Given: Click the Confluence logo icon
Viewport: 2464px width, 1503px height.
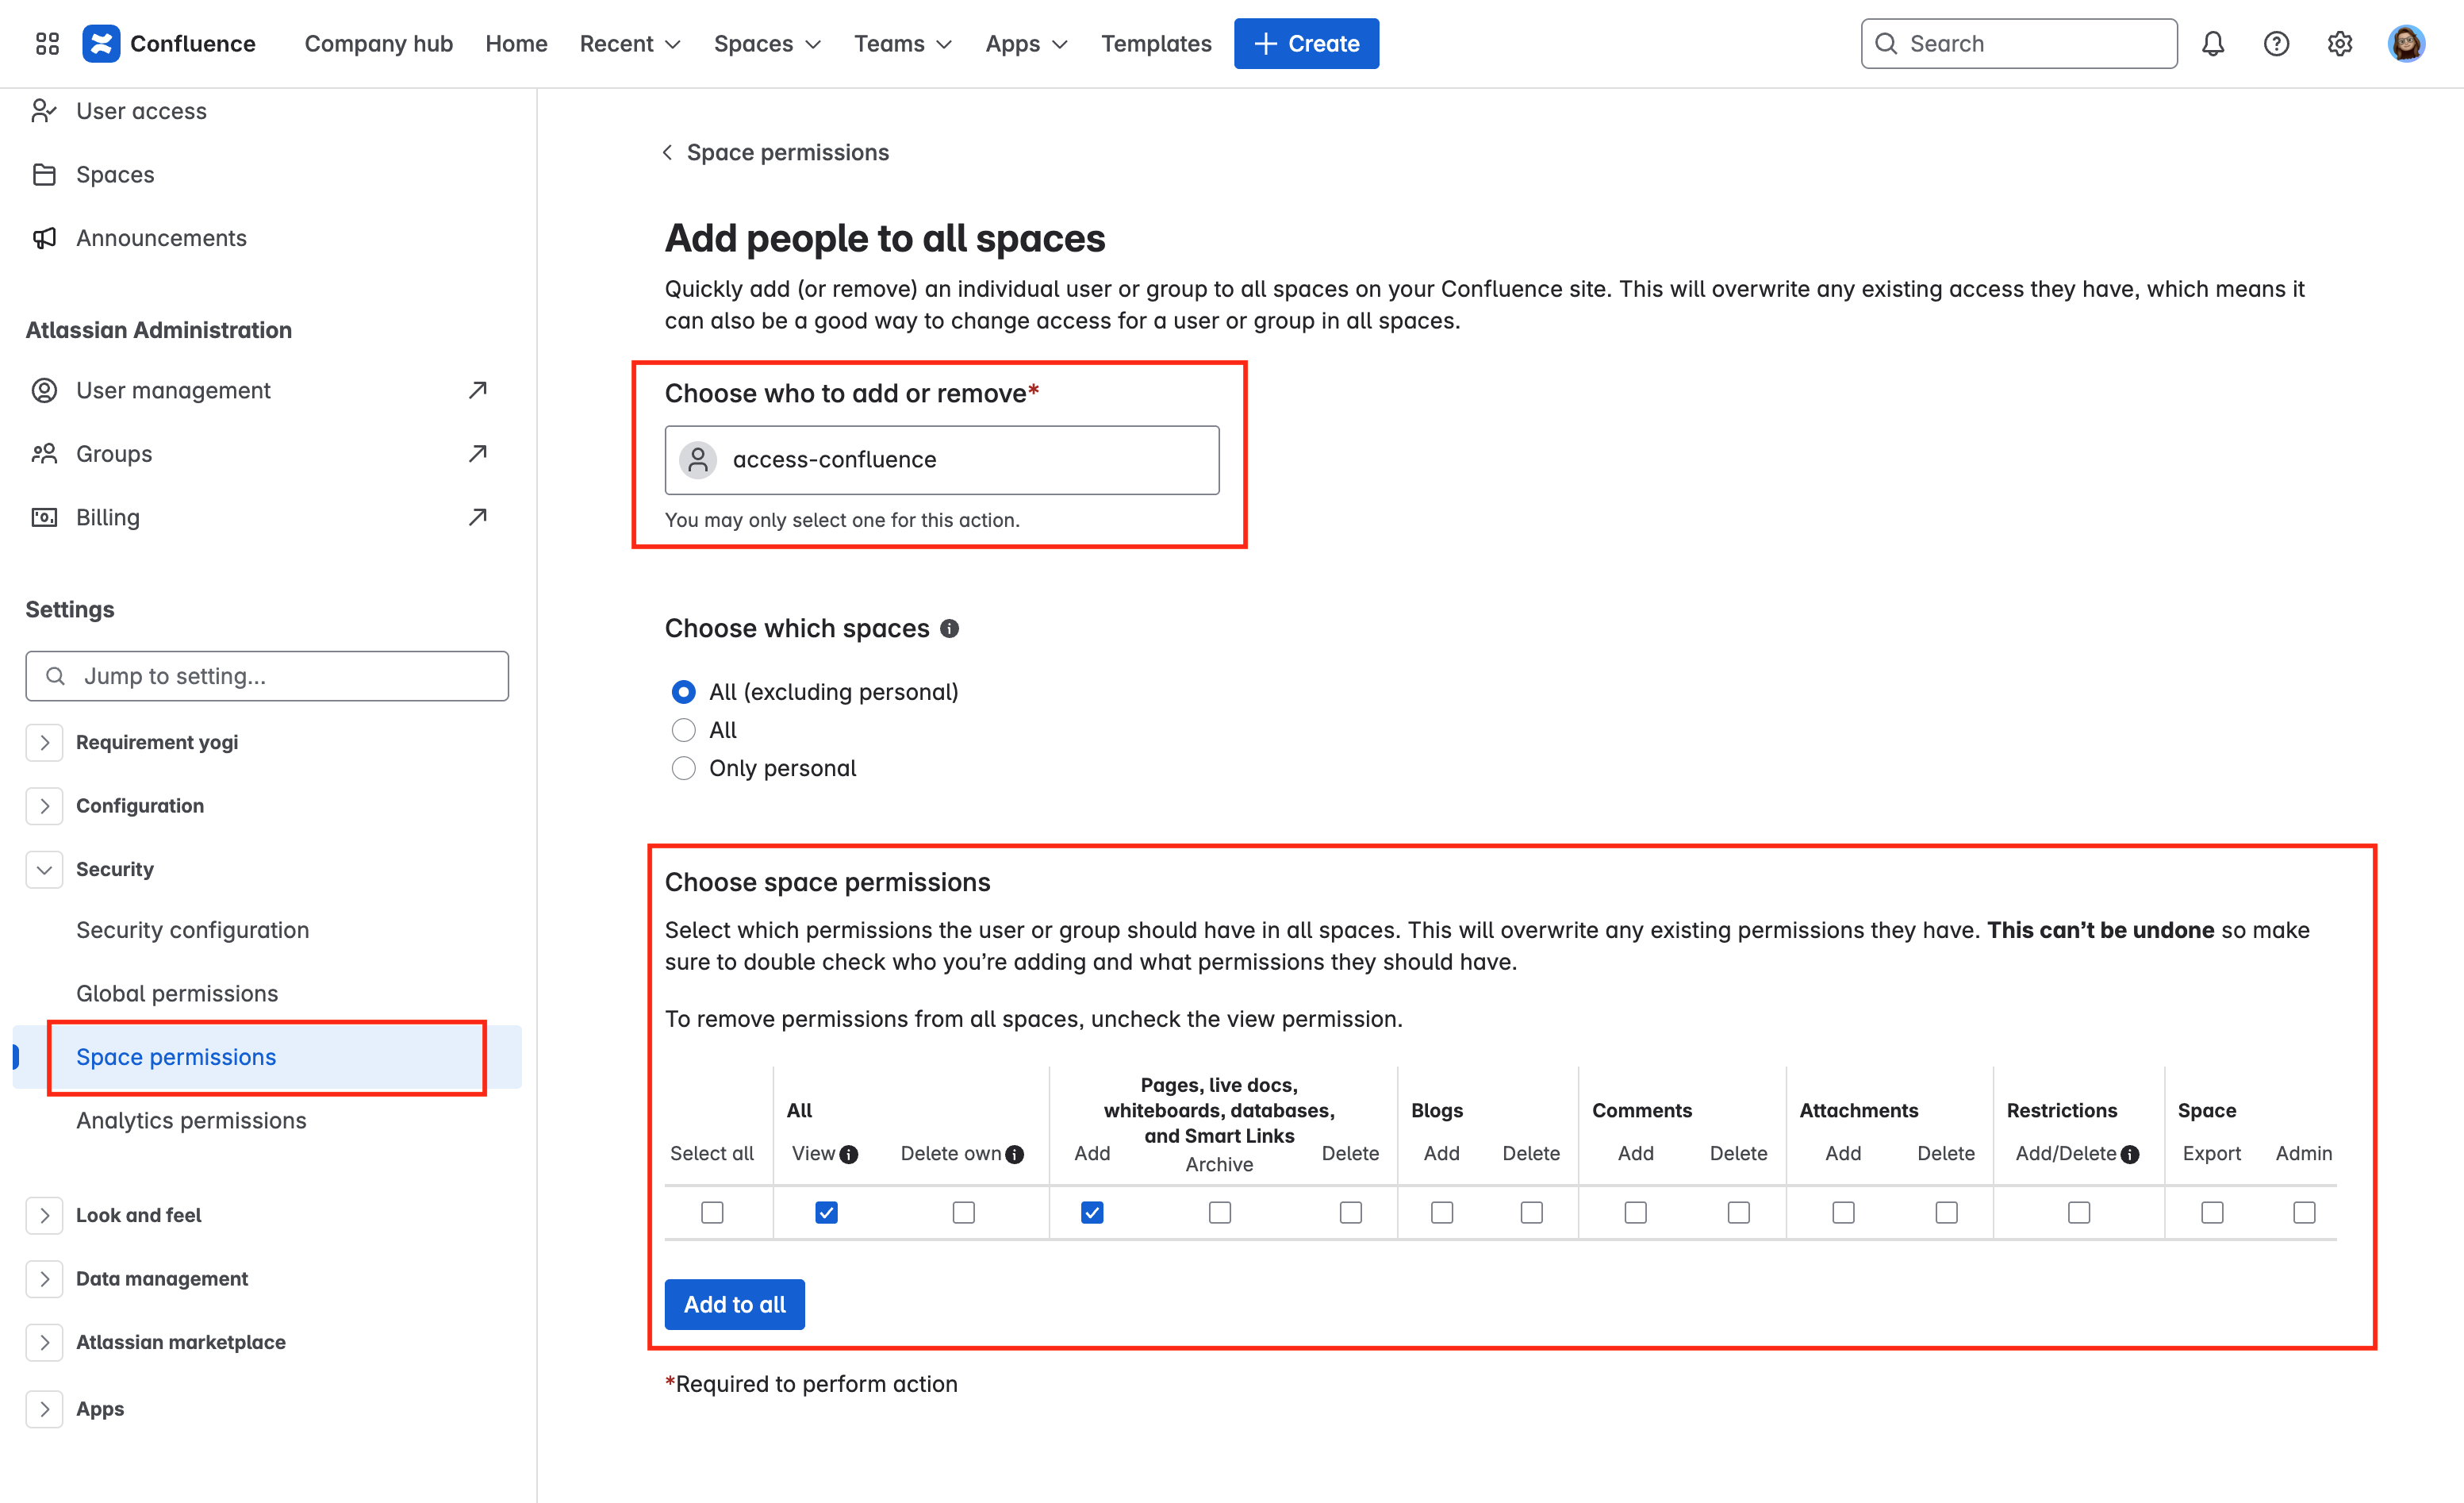Looking at the screenshot, I should pos(101,43).
